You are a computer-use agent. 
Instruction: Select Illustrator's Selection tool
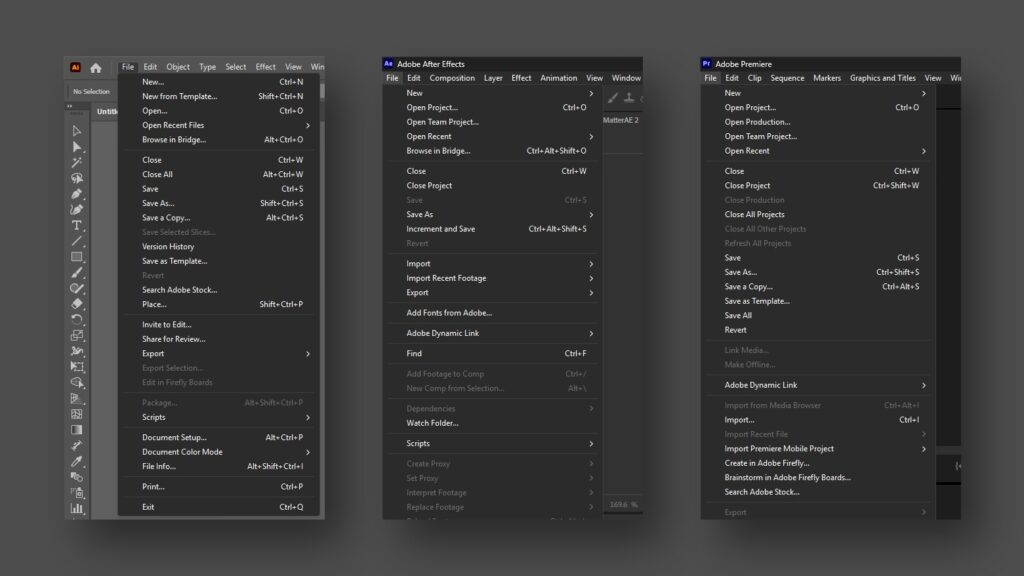[76, 131]
